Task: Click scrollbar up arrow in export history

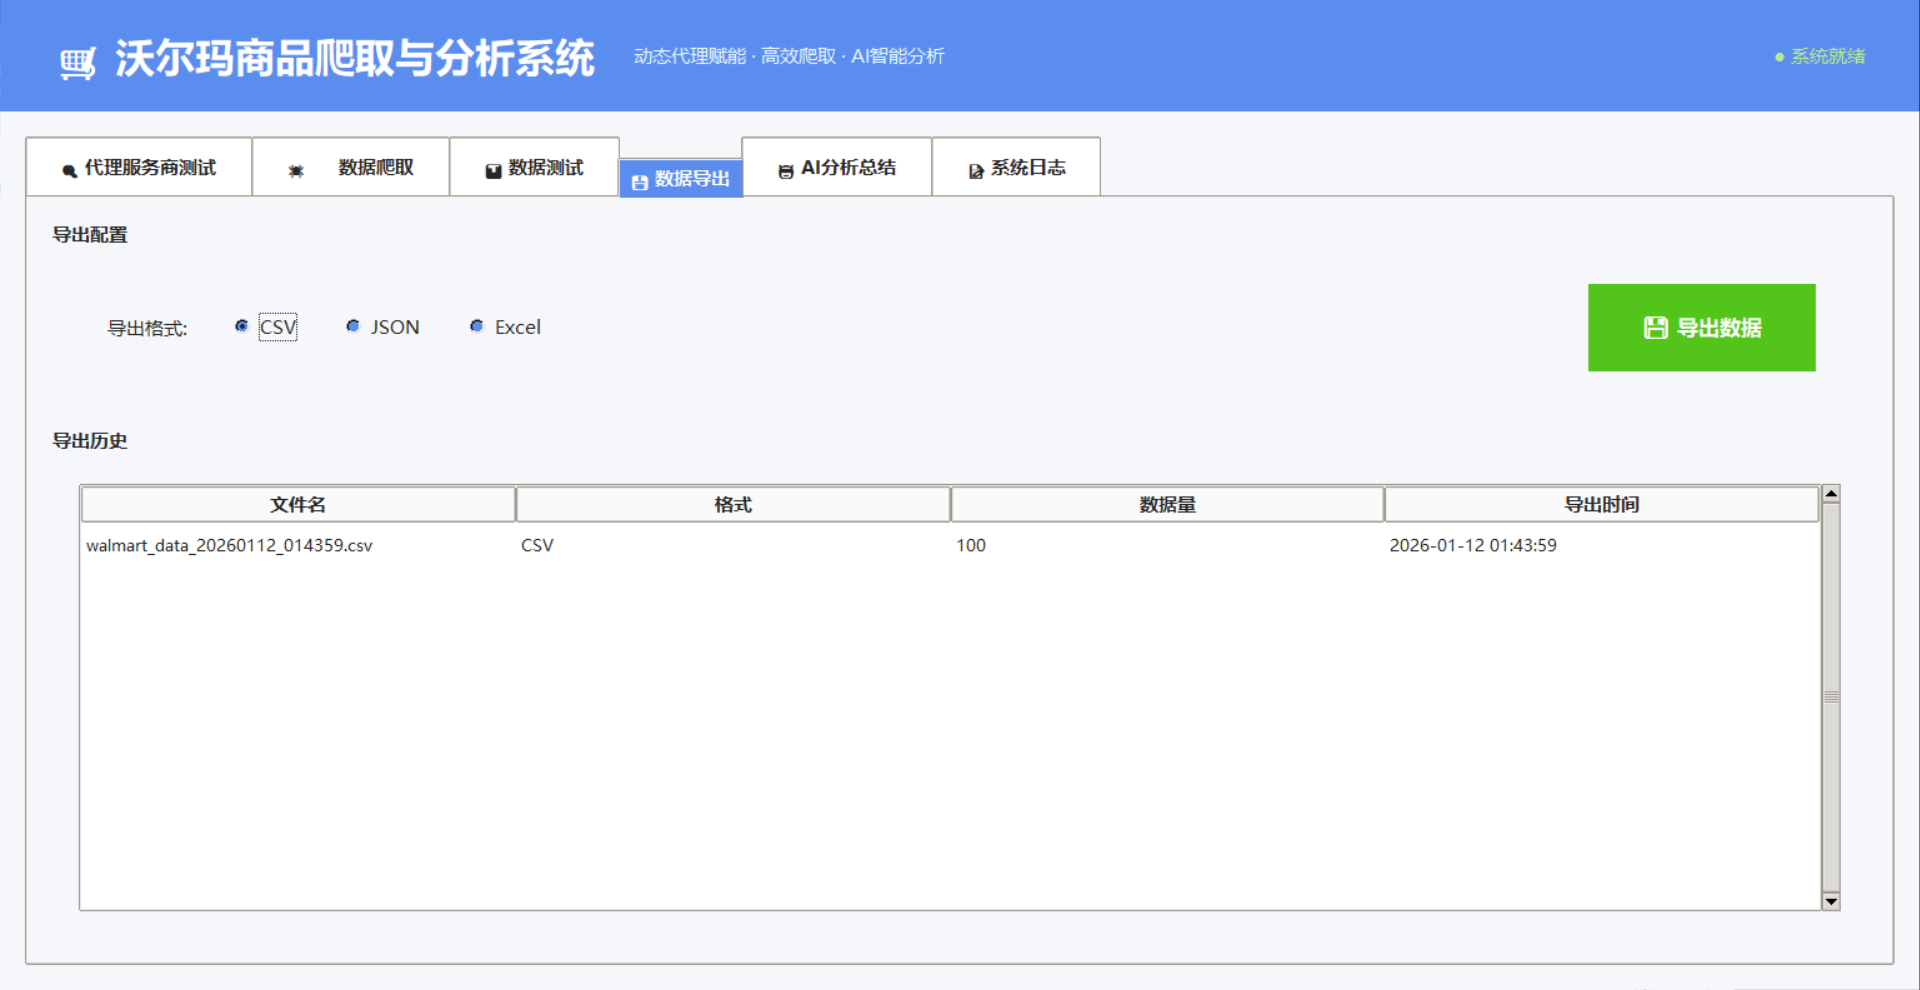Action: tap(1831, 494)
